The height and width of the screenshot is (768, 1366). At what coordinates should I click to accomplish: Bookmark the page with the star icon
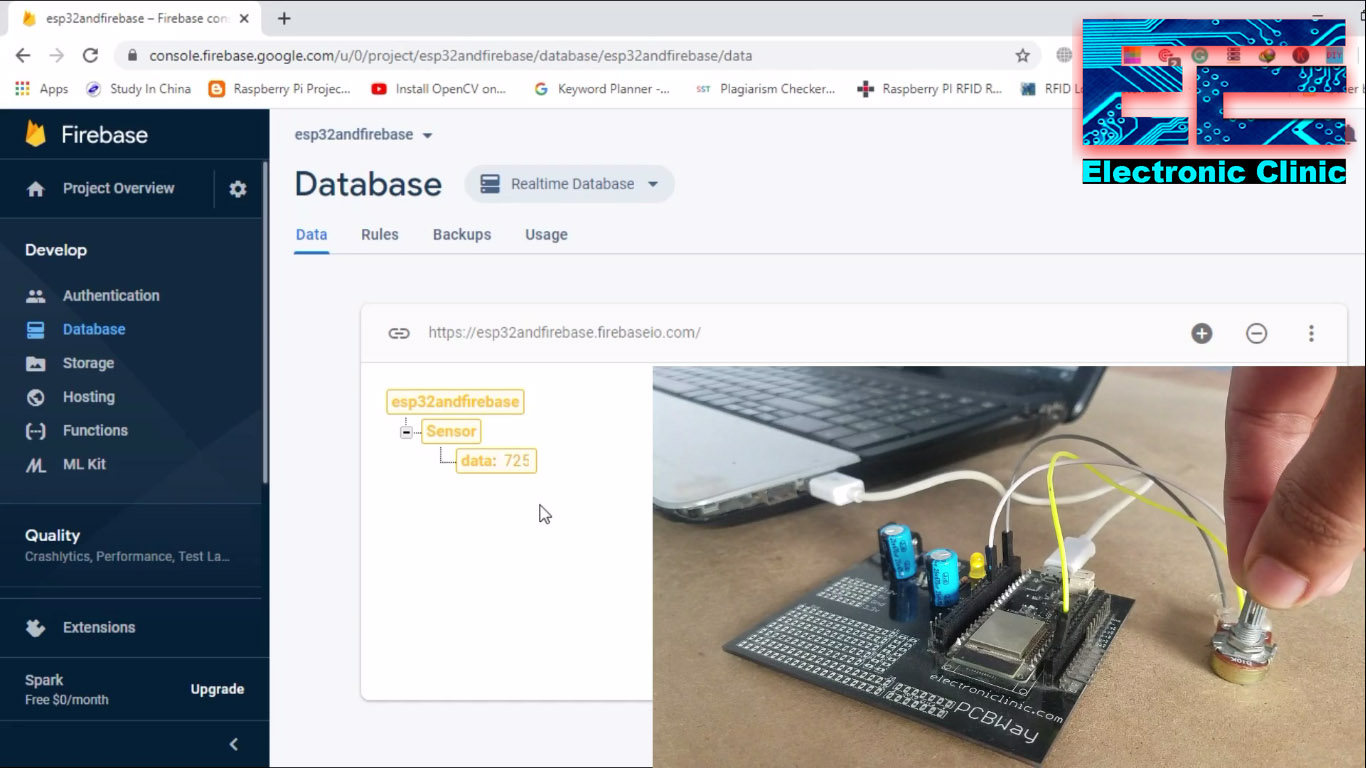(1022, 56)
